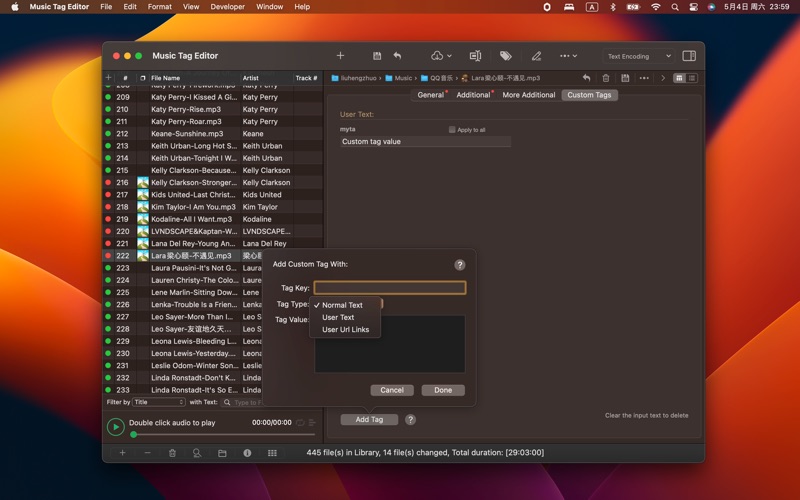
Task: Click the bottom bar find-in-library magnifier icon
Action: (x=197, y=453)
